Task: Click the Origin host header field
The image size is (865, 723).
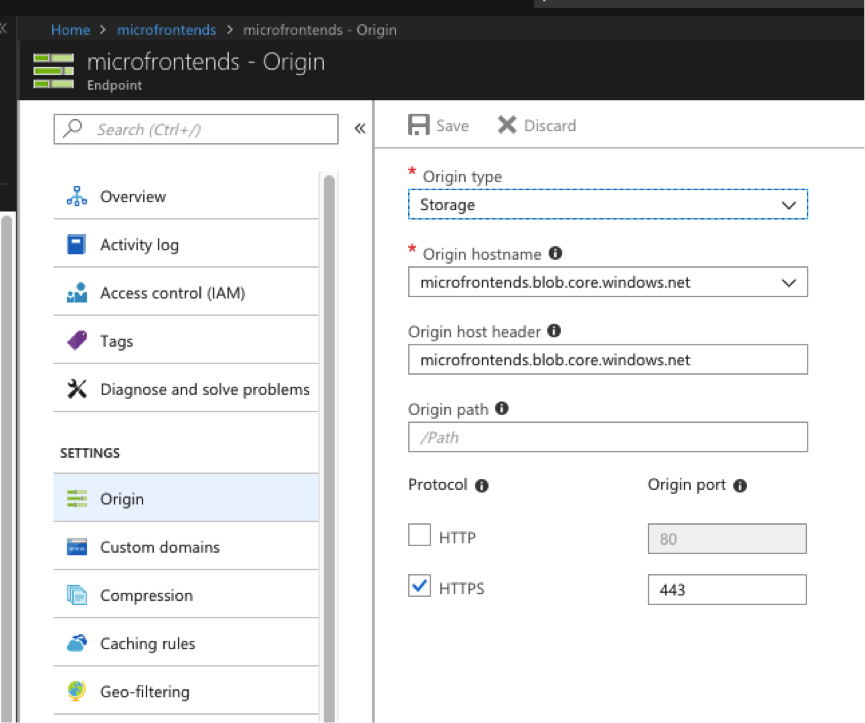Action: (x=607, y=359)
